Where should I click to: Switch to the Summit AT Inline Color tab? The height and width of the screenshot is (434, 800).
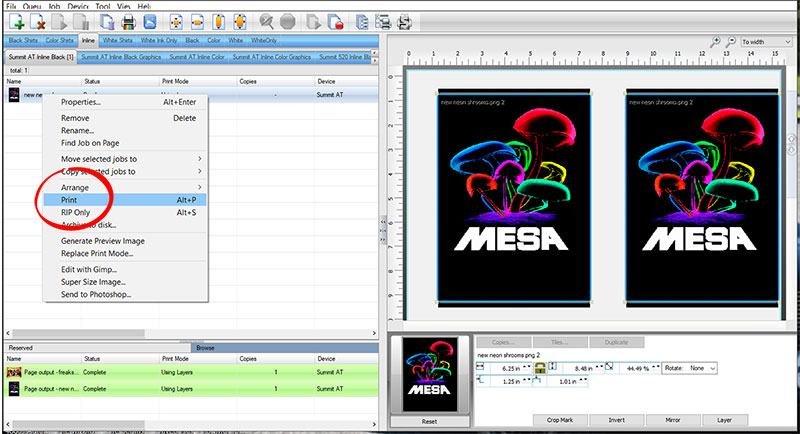point(197,57)
